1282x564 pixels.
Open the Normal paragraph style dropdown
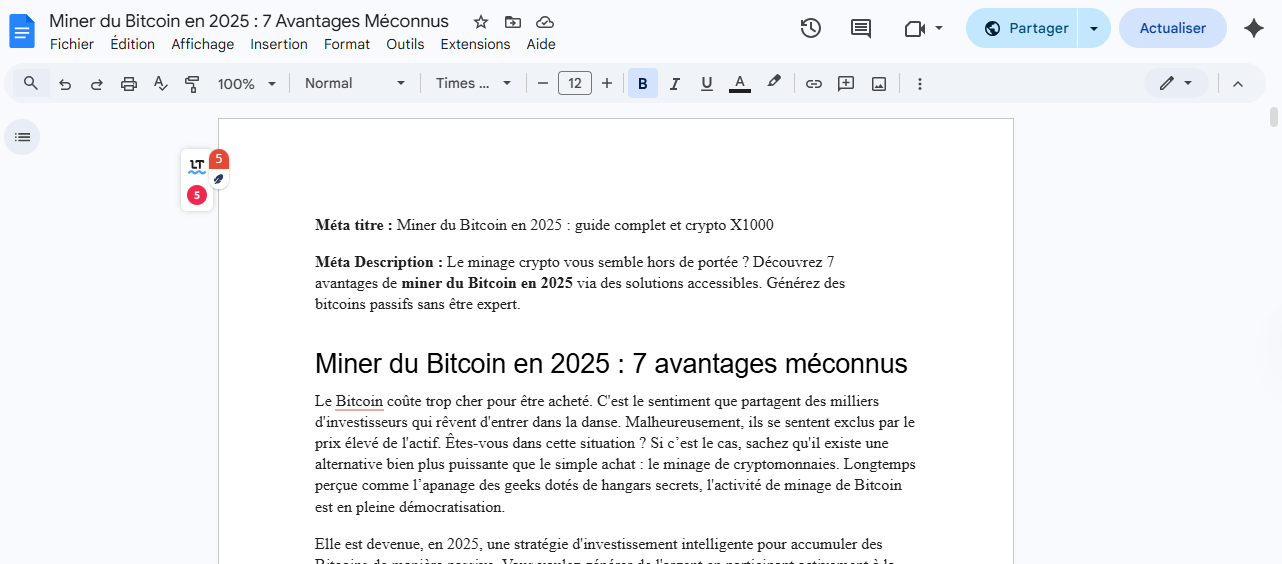click(355, 83)
